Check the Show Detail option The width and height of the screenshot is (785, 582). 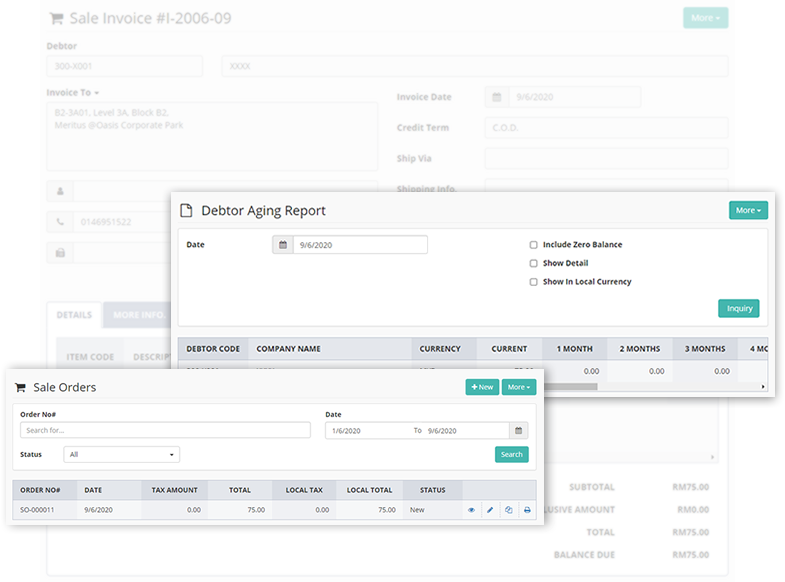(534, 264)
